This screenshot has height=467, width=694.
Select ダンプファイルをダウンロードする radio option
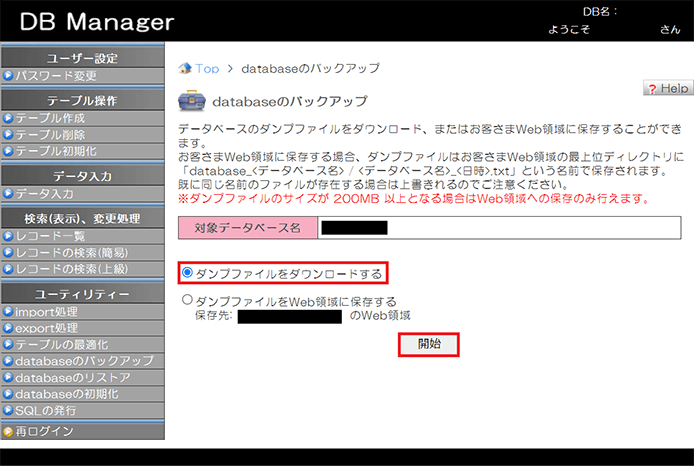tap(187, 273)
